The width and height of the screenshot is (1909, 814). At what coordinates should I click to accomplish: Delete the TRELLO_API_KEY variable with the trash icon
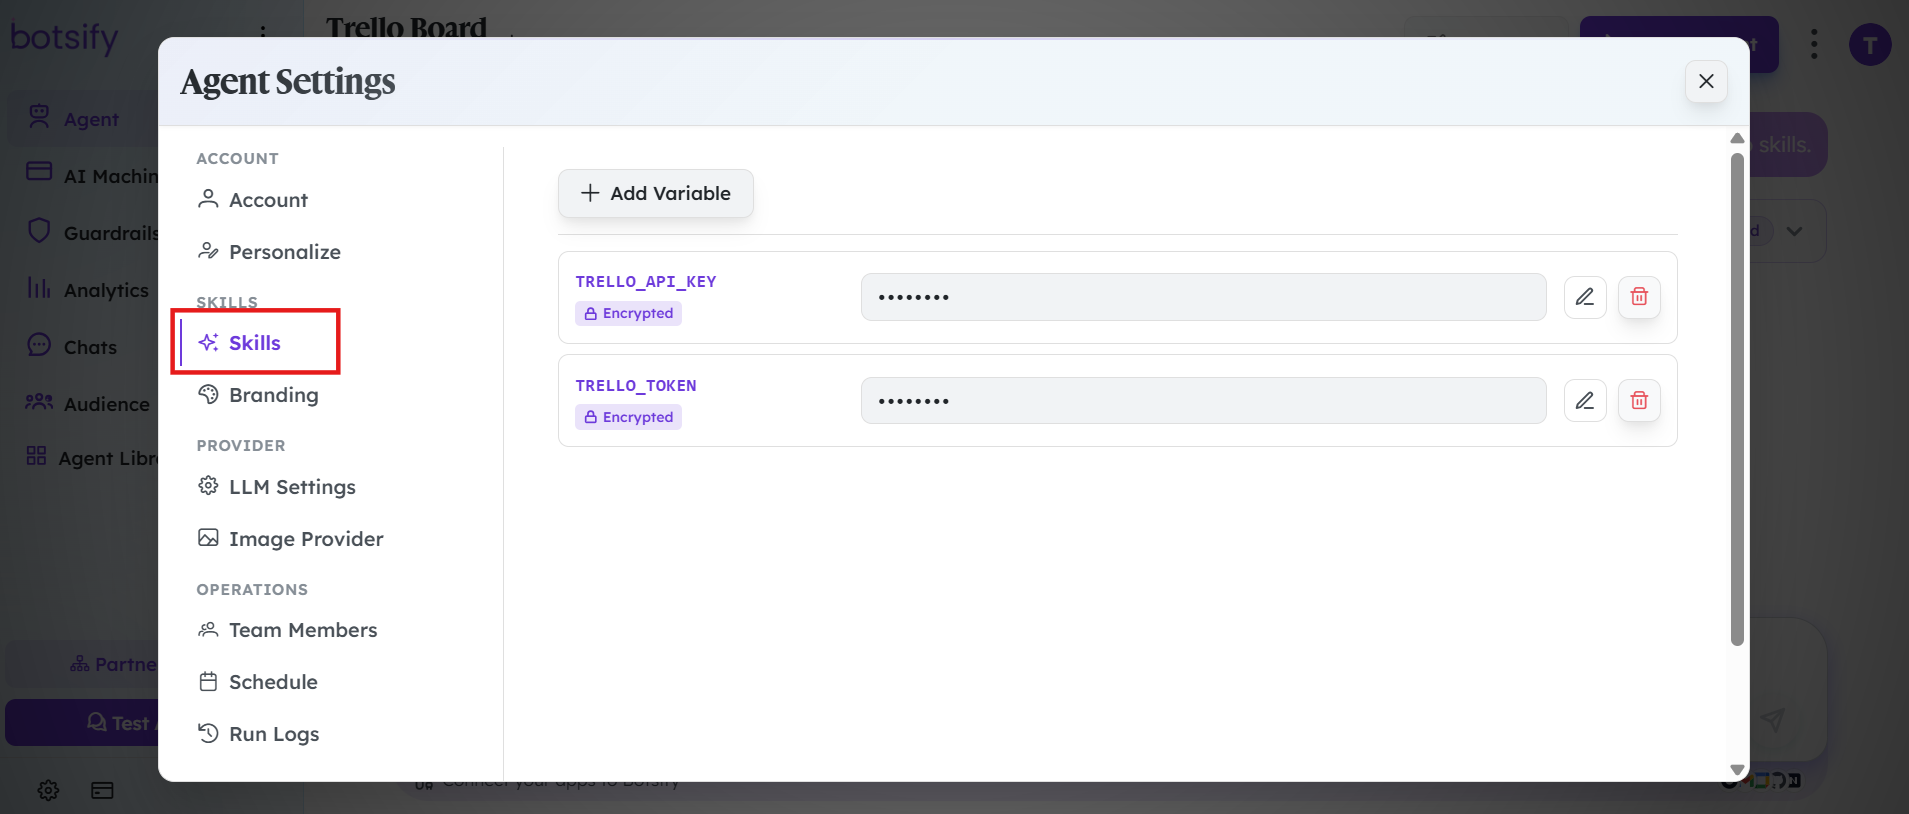(x=1639, y=297)
